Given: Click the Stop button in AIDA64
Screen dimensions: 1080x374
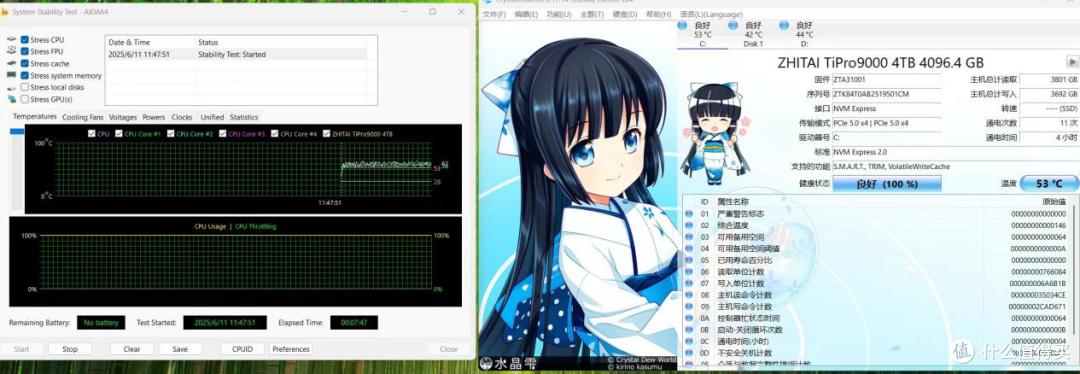Looking at the screenshot, I should point(70,349).
